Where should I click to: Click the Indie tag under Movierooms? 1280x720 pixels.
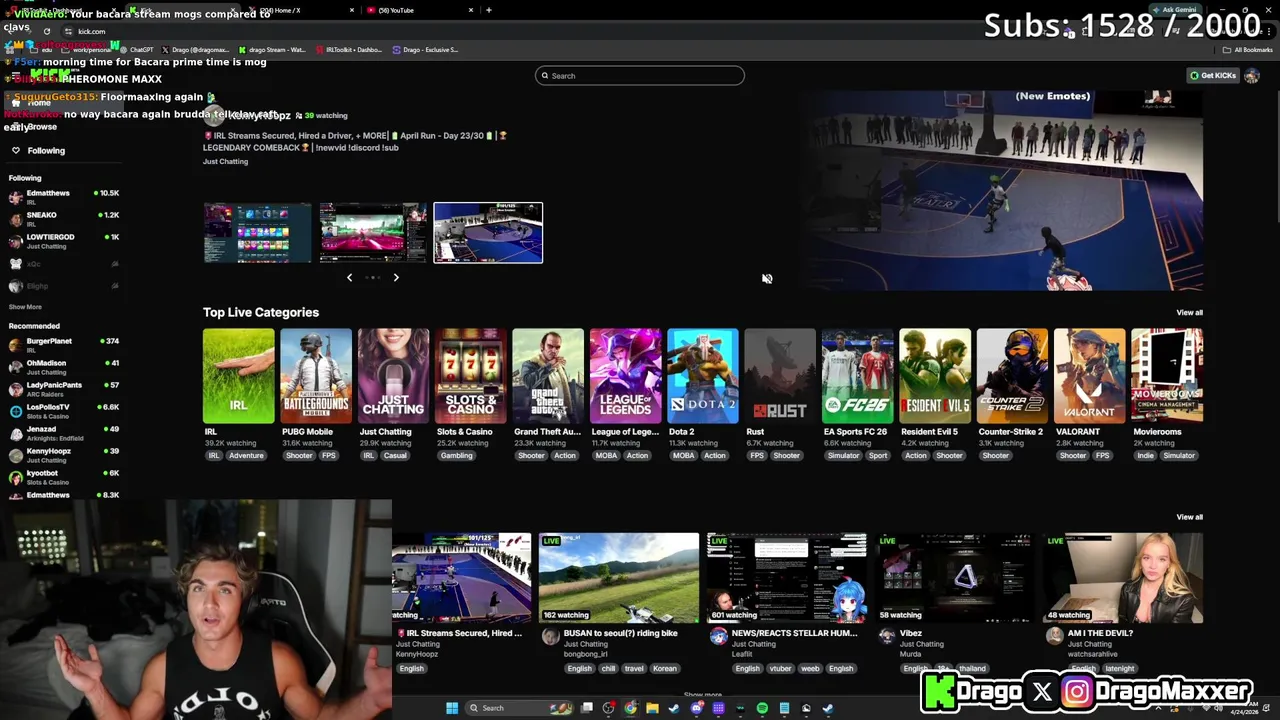click(1145, 456)
